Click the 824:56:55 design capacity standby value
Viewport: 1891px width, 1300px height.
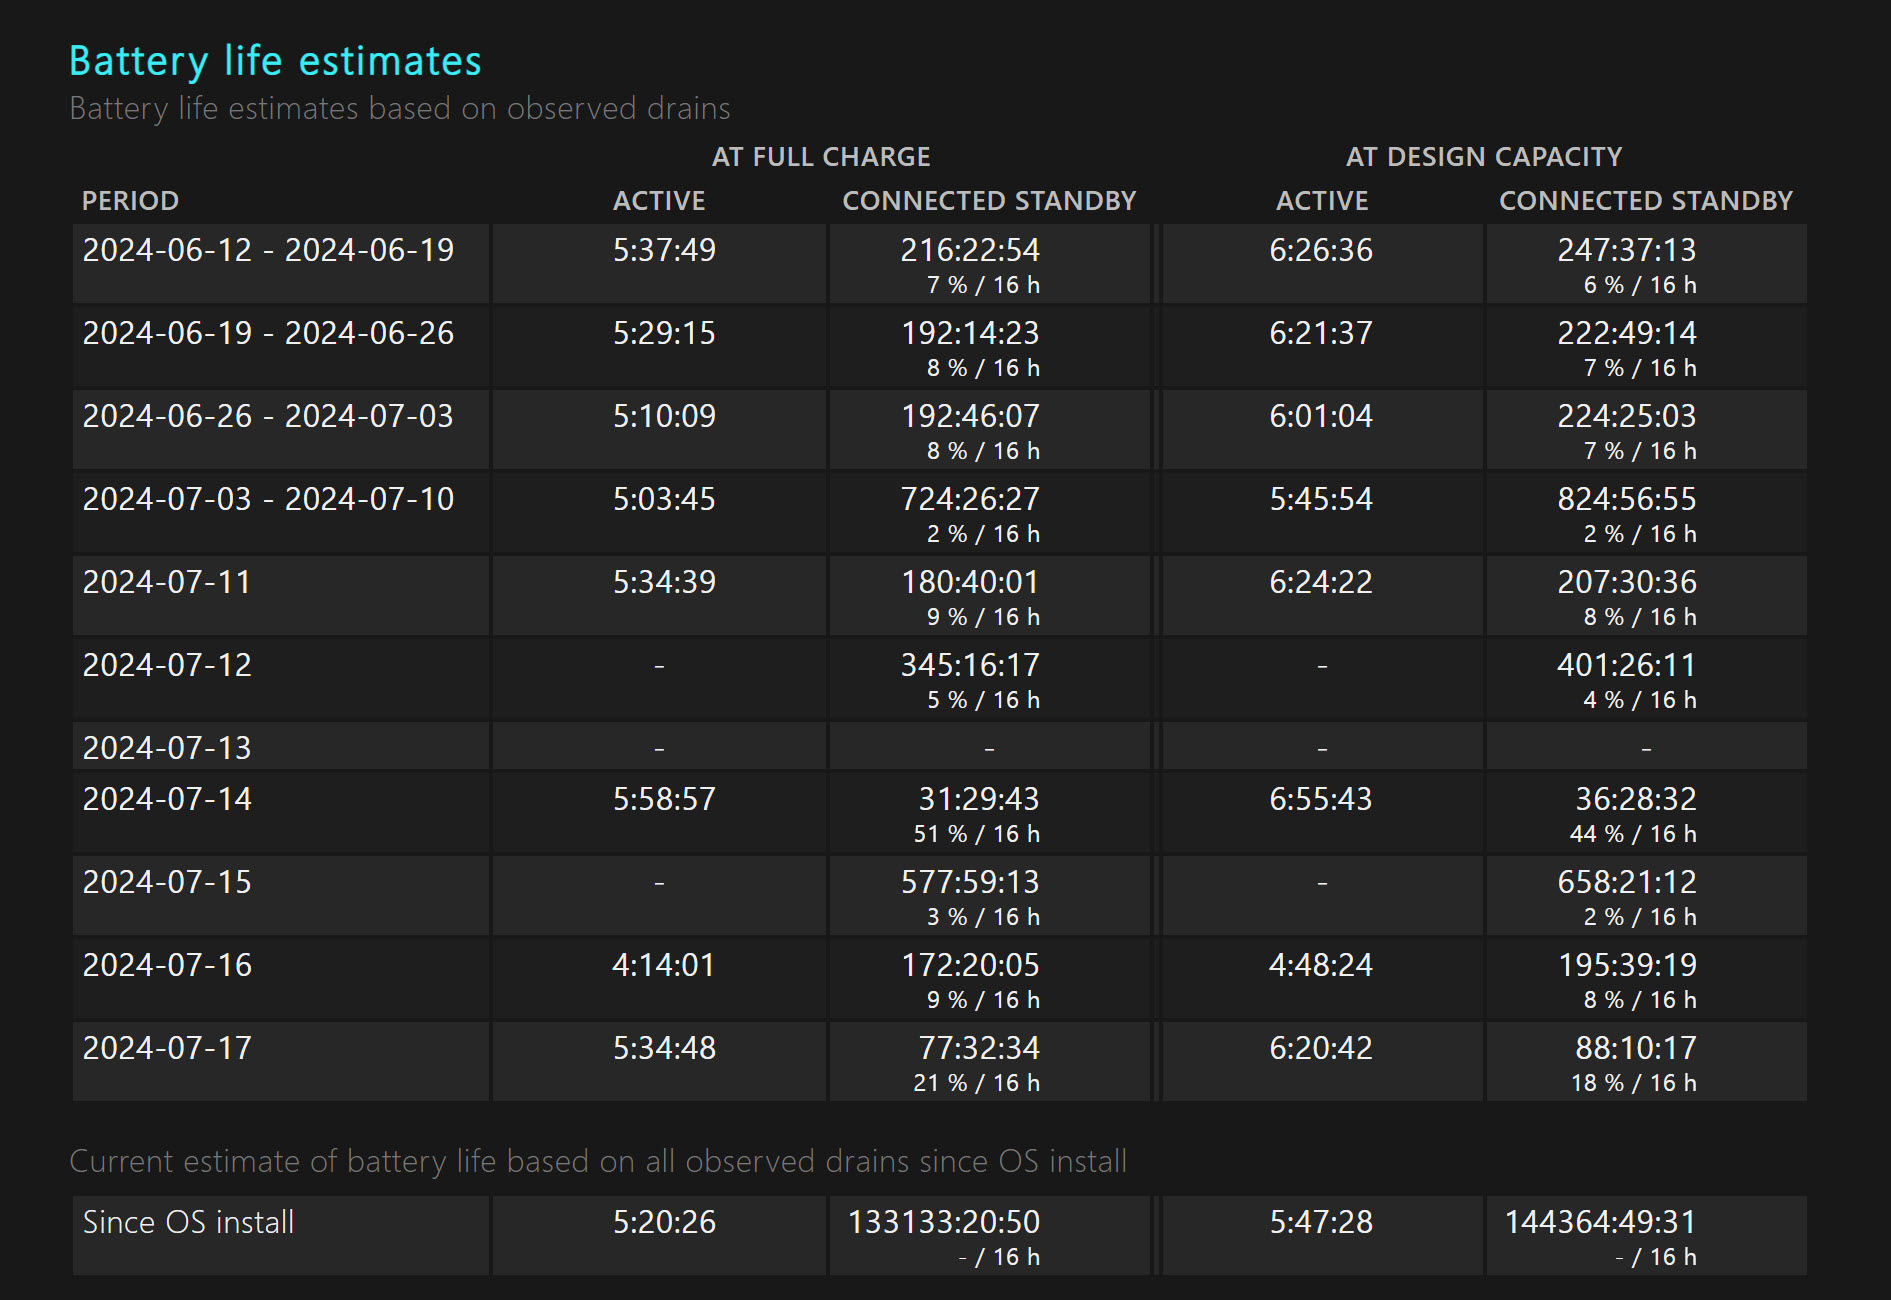(x=1626, y=499)
